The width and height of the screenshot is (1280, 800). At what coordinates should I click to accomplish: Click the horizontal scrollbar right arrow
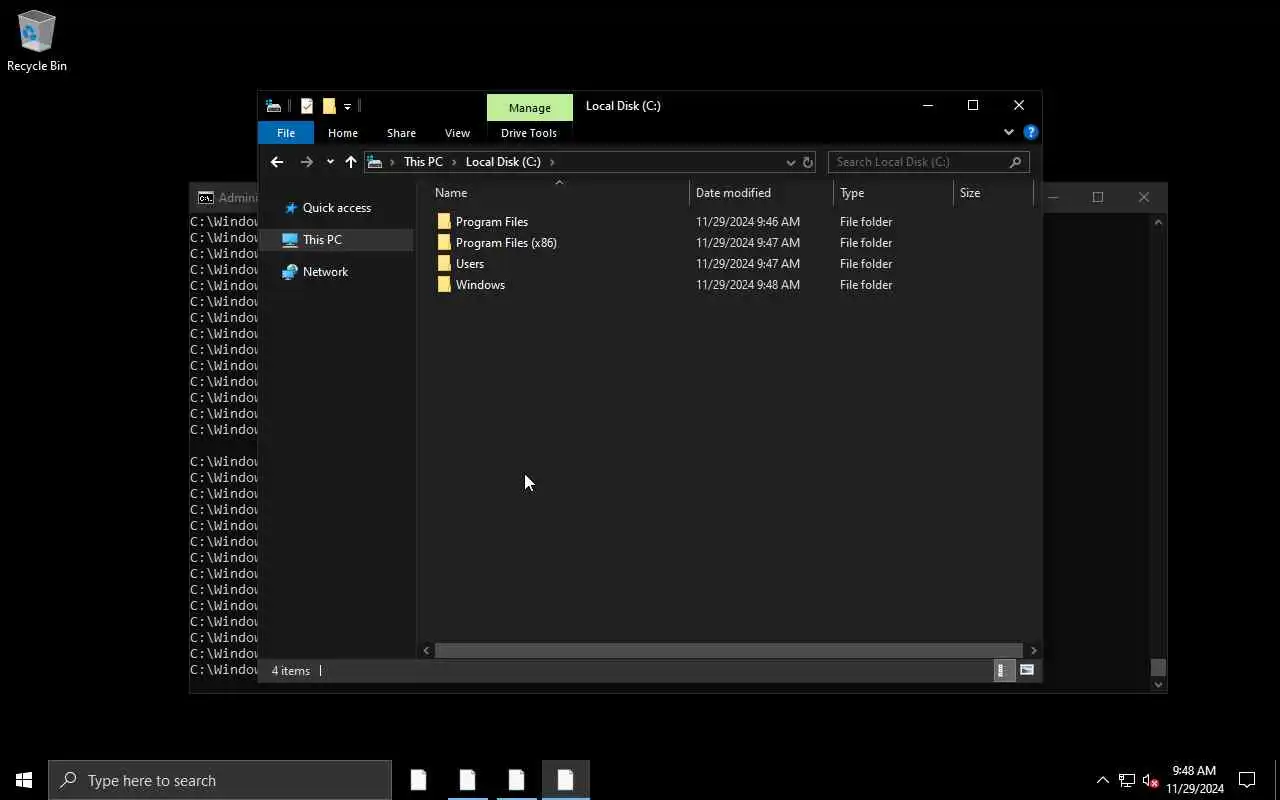pos(1033,650)
